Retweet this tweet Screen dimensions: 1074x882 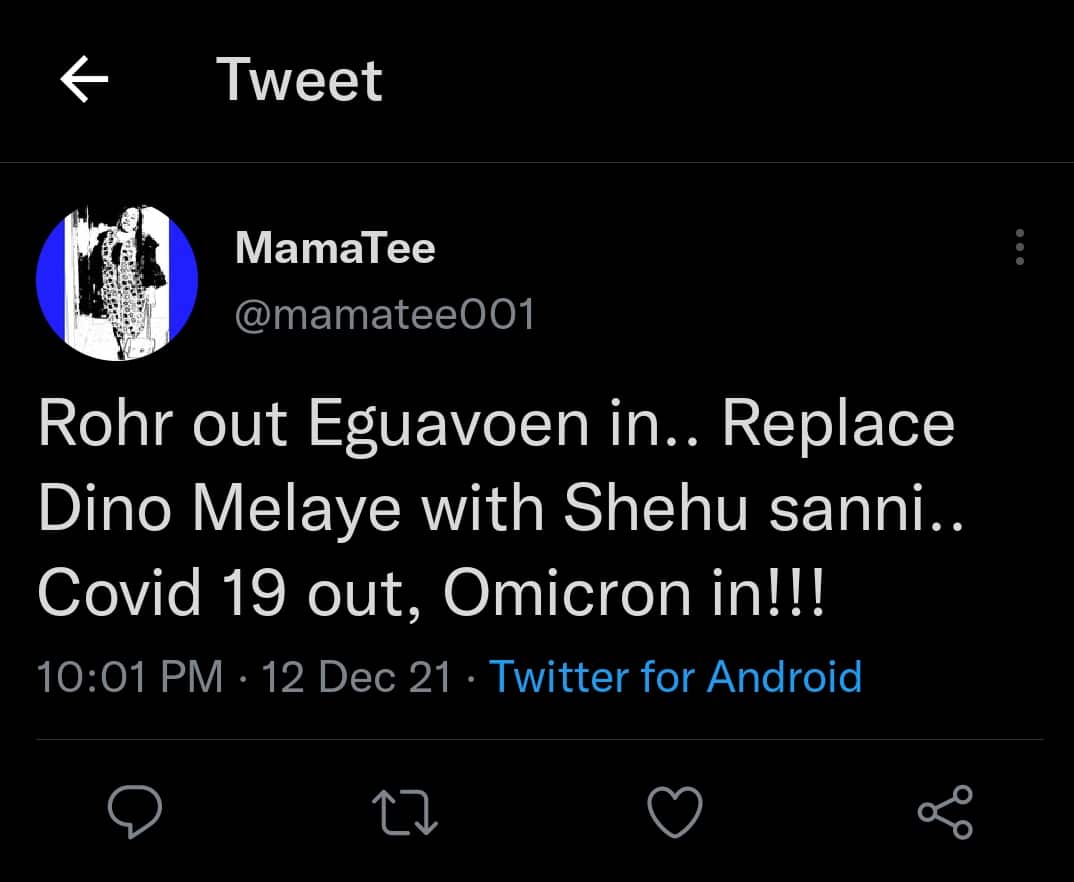click(405, 811)
